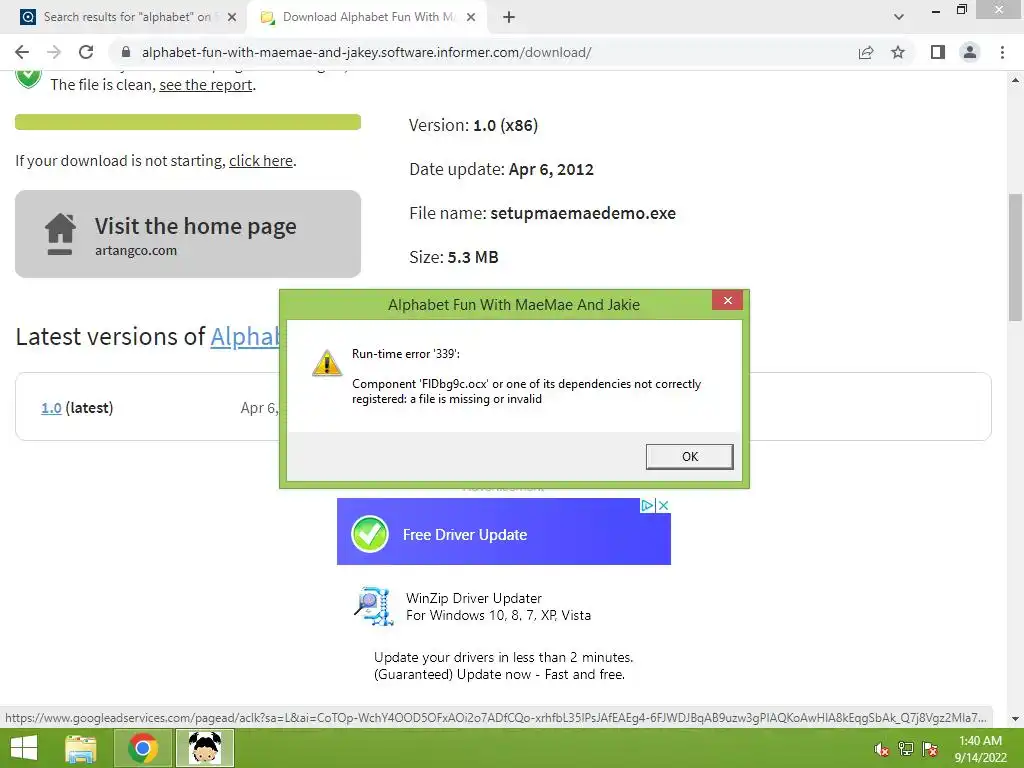Reload the current page

(x=86, y=52)
